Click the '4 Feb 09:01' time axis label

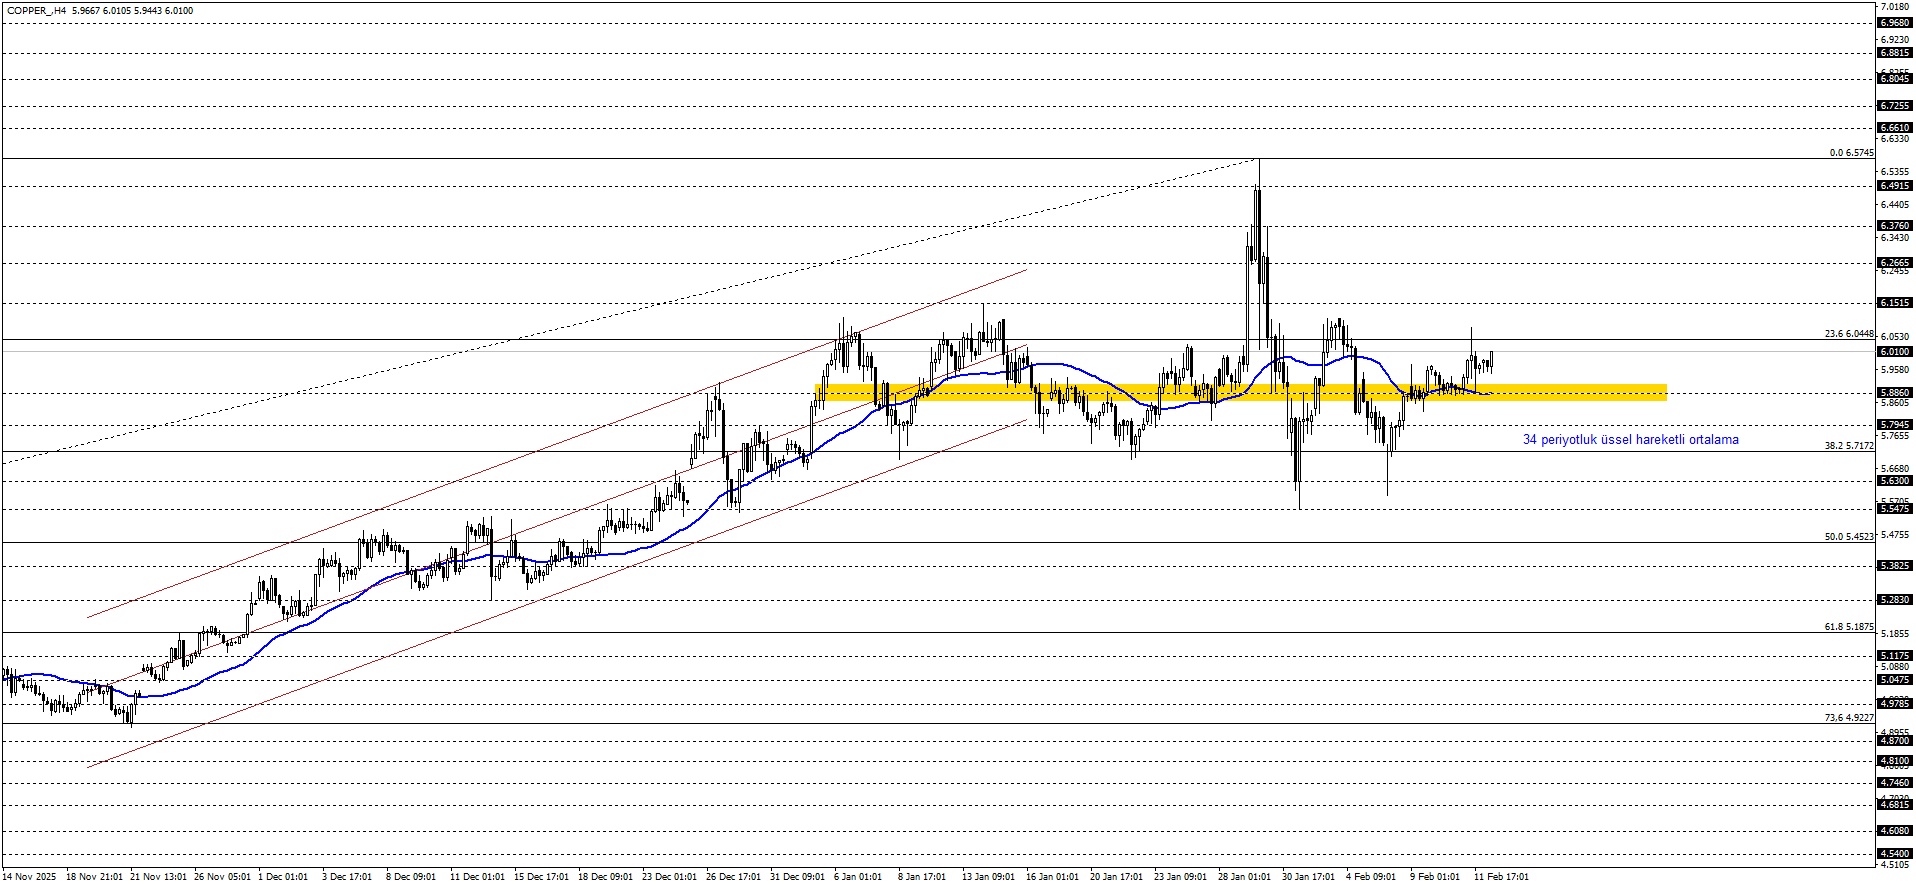[x=1370, y=877]
